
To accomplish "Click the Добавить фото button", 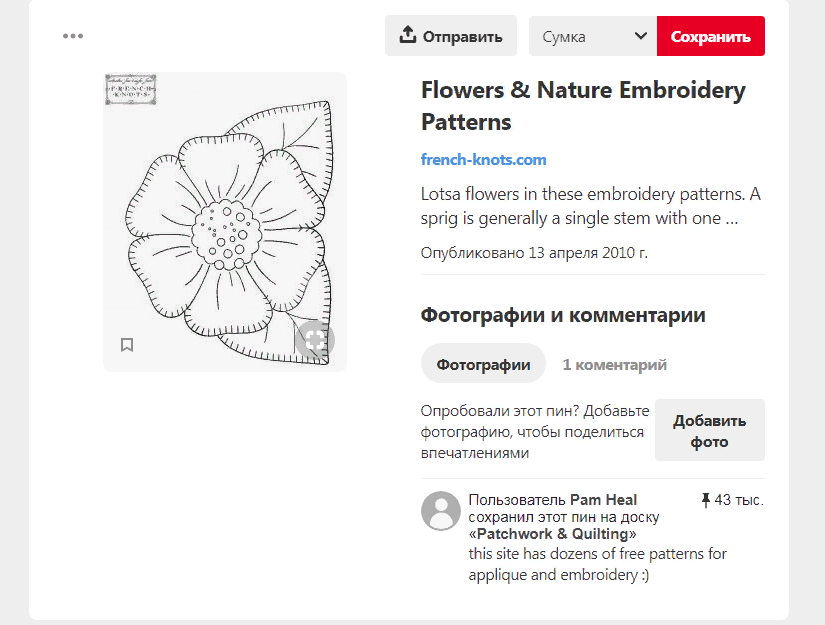I will 709,430.
